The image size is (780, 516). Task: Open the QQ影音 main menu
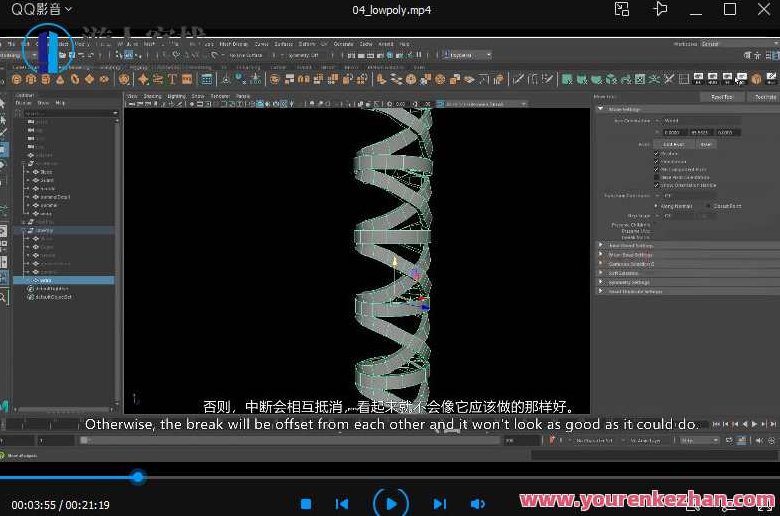(41, 9)
